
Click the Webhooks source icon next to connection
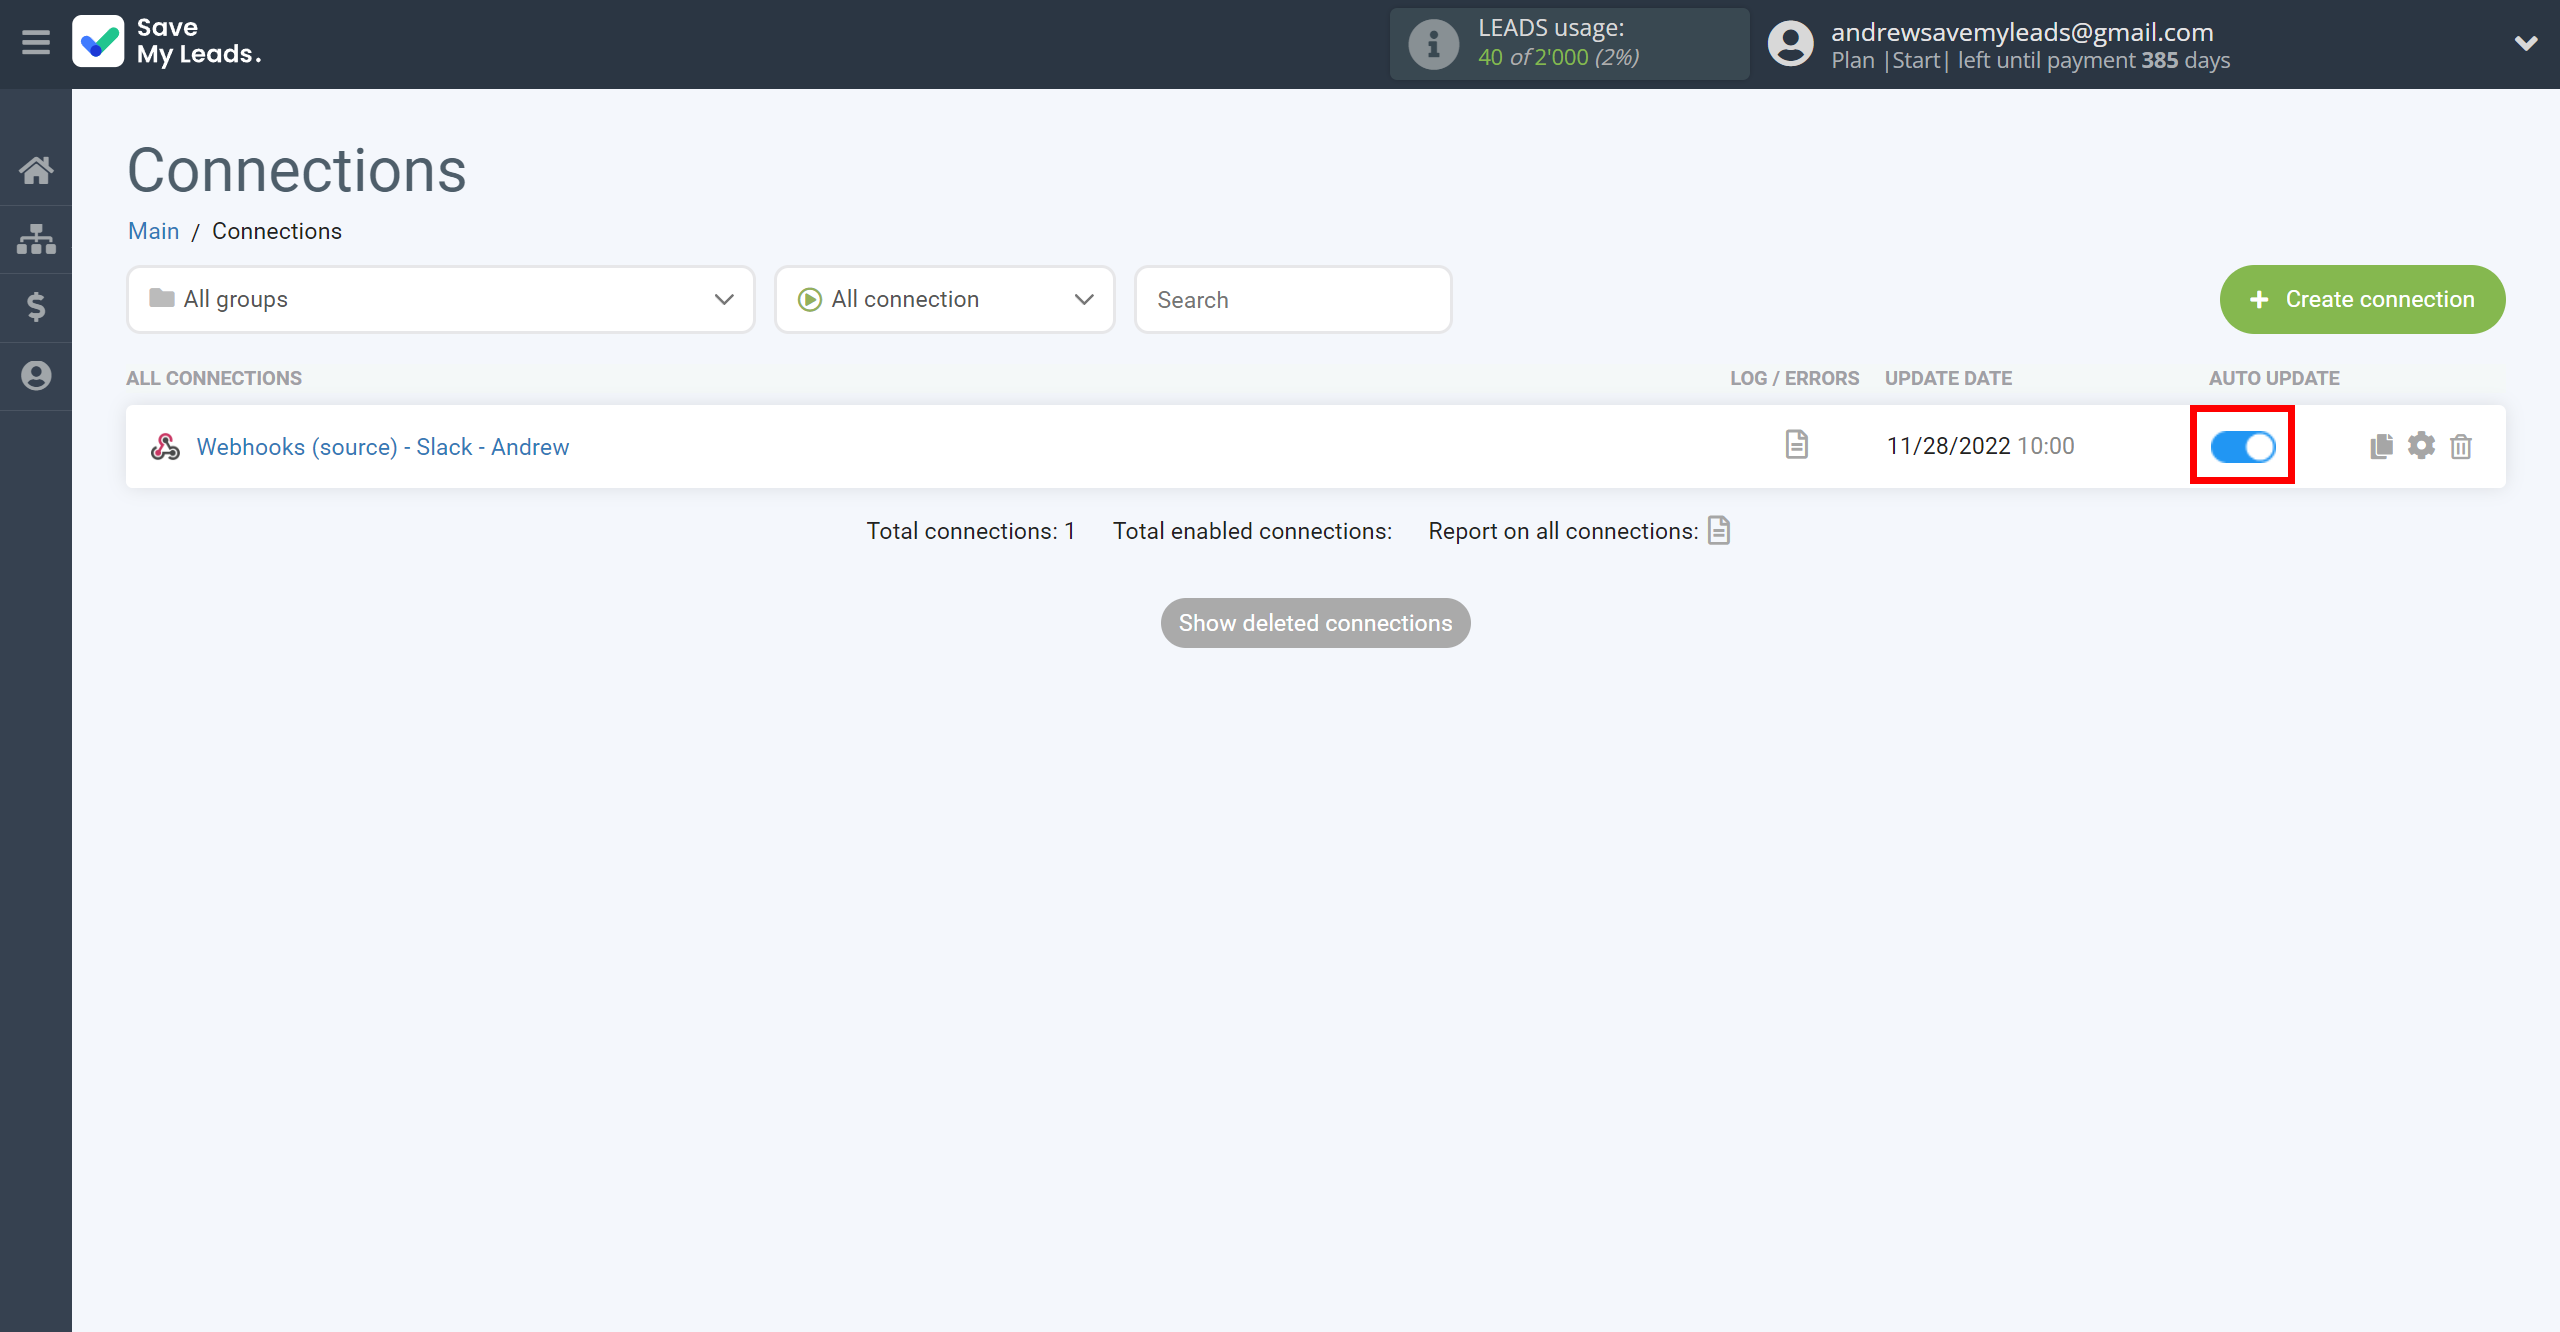coord(166,445)
